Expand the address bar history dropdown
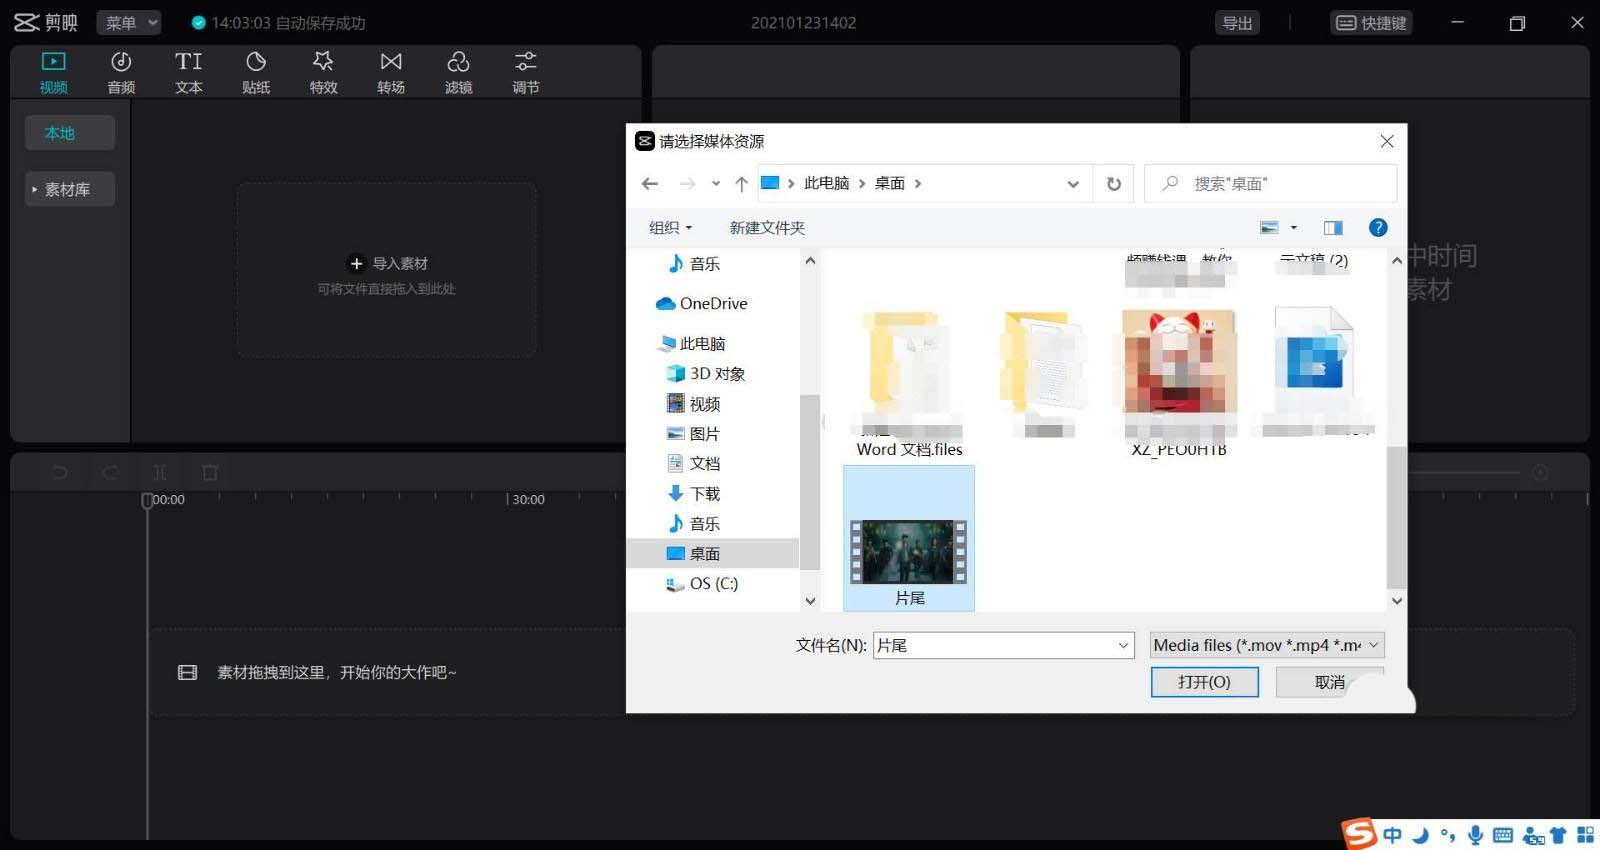Viewport: 1600px width, 850px height. pos(1073,184)
